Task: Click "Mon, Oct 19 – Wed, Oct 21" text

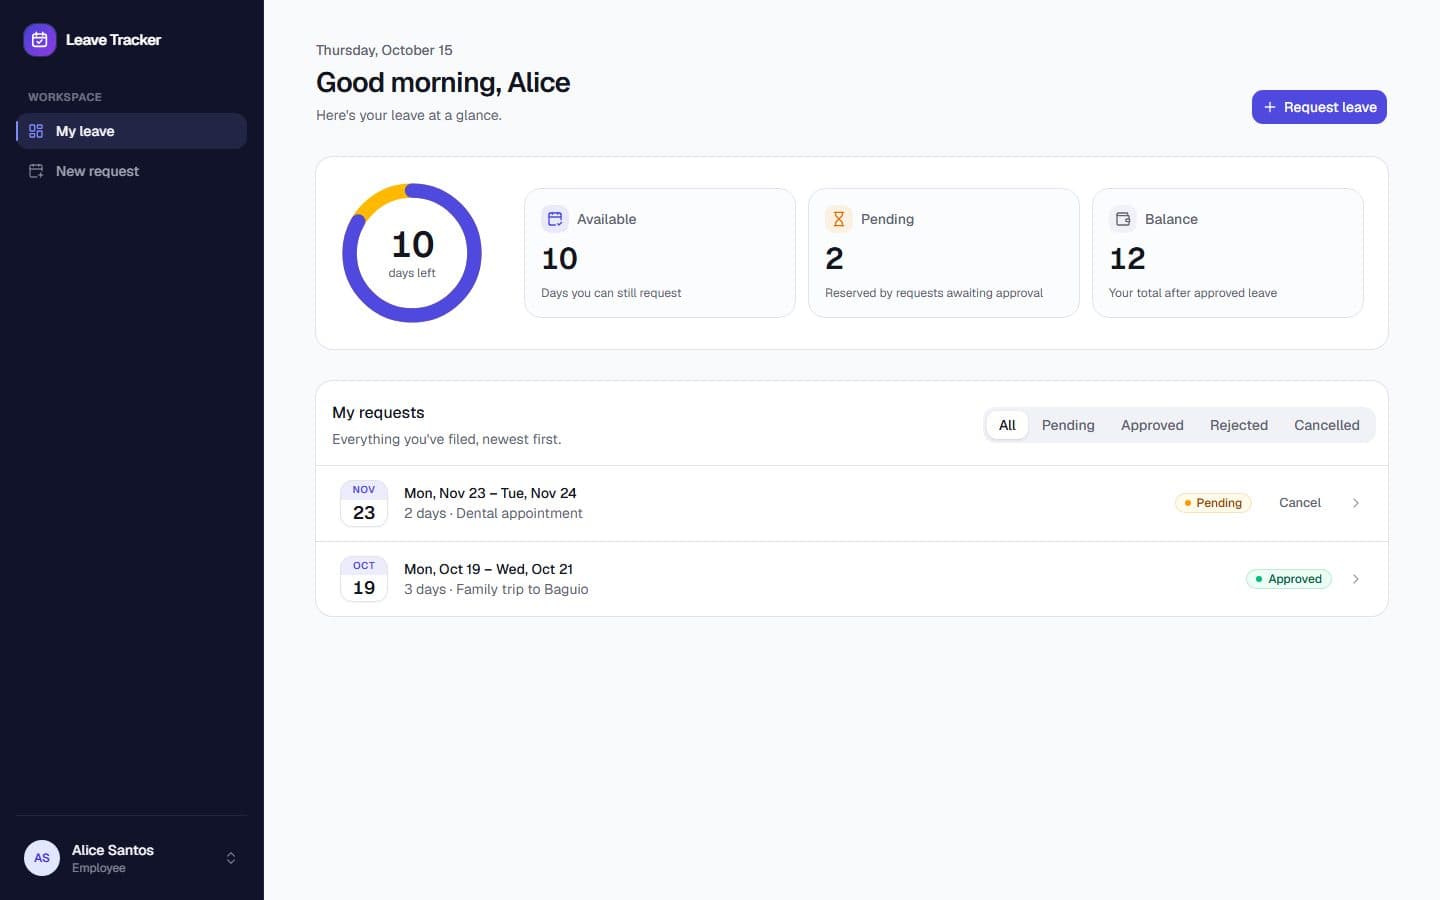Action: point(488,569)
